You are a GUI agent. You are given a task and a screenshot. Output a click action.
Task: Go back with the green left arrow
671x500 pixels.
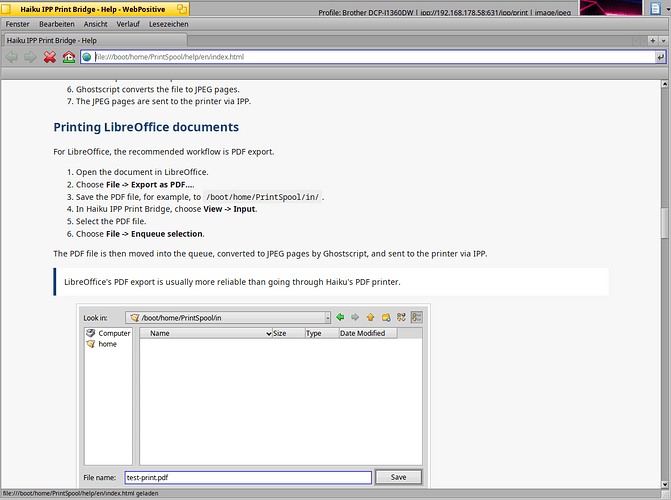pyautogui.click(x=12, y=57)
